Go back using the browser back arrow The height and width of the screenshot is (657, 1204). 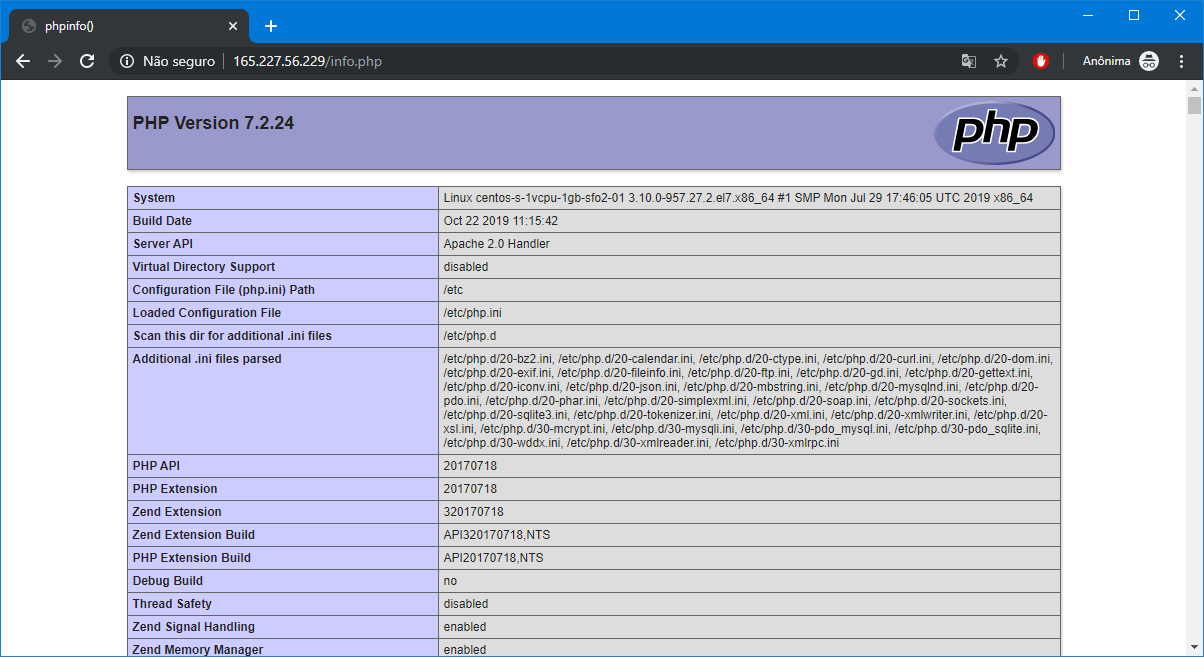[x=24, y=61]
